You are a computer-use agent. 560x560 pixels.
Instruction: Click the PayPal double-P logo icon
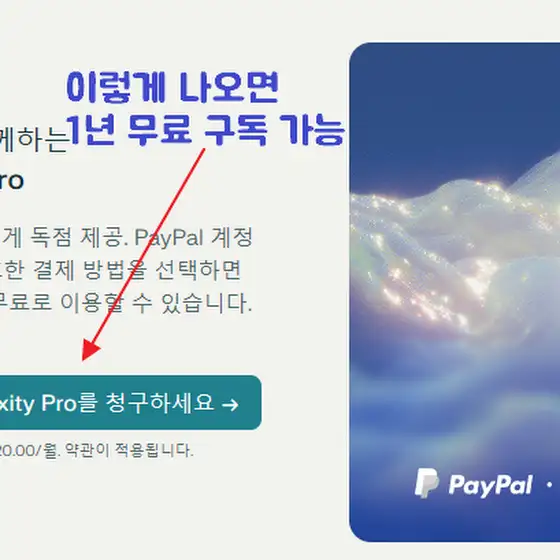pyautogui.click(x=426, y=483)
